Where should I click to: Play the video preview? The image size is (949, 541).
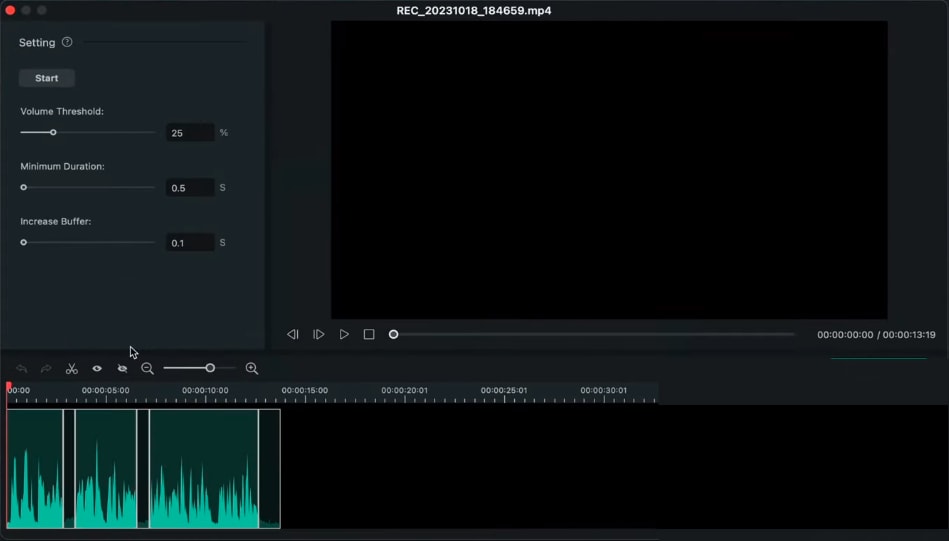[344, 335]
